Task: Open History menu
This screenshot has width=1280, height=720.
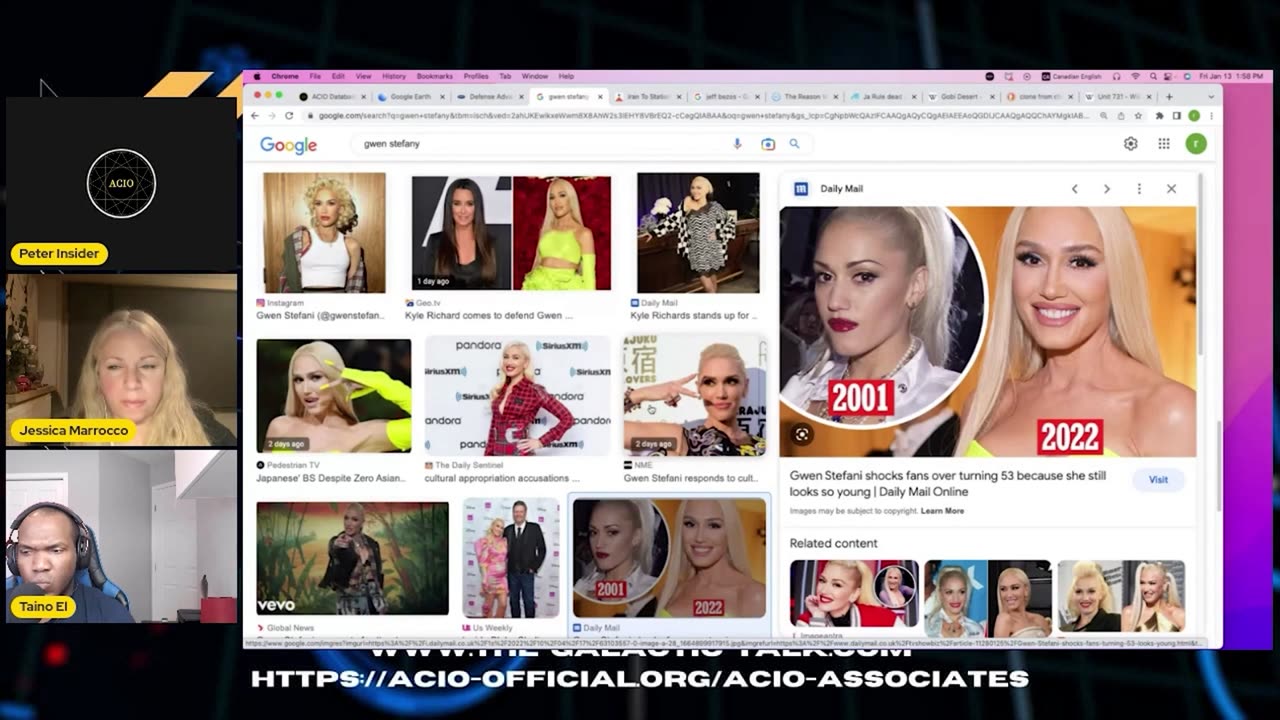Action: pyautogui.click(x=394, y=76)
